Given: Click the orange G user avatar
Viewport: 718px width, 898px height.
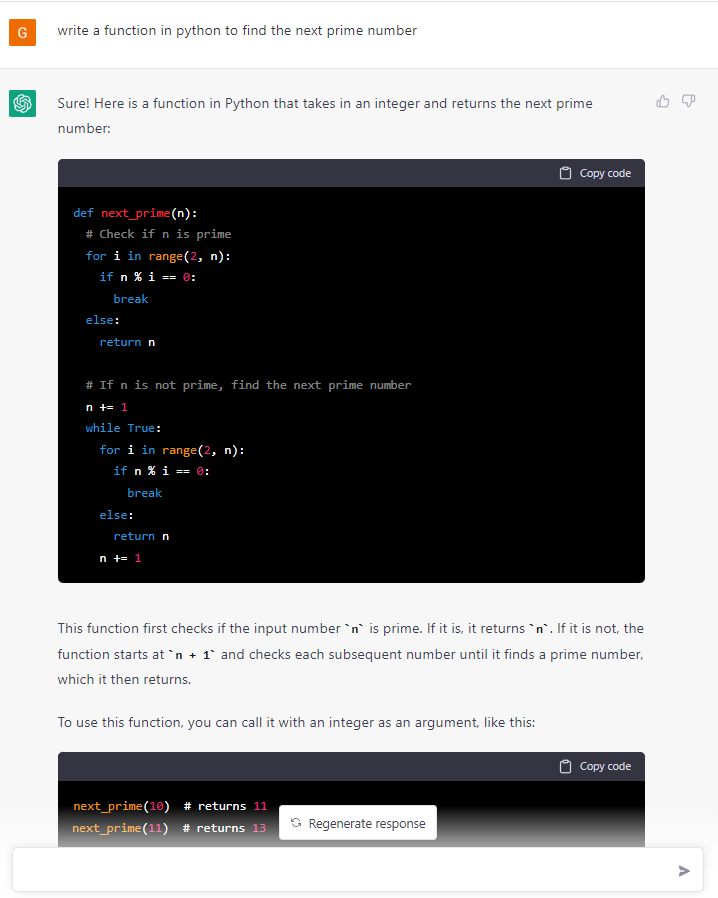Looking at the screenshot, I should coord(22,32).
